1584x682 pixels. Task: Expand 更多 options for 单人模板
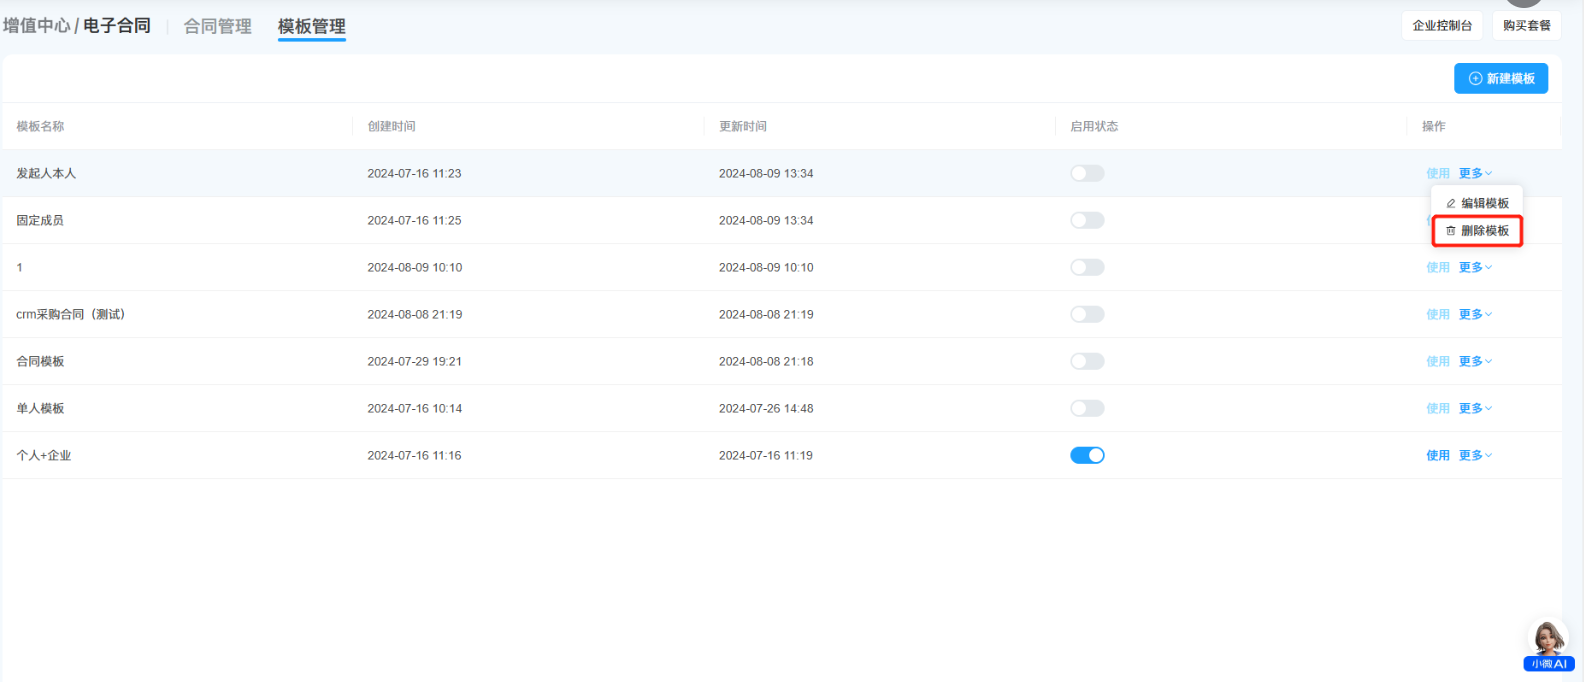[x=1475, y=408]
